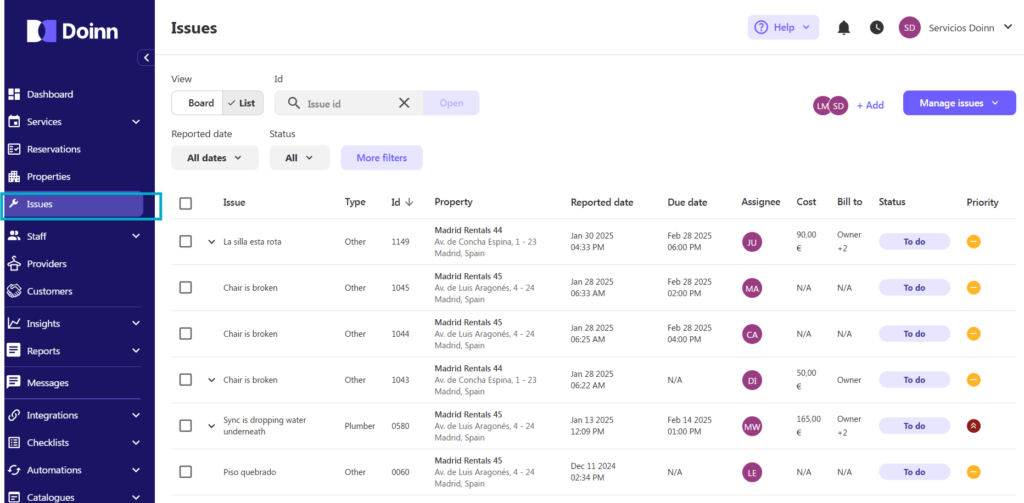Image resolution: width=1024 pixels, height=503 pixels.
Task: Click JU assignee avatar for issue 1149
Action: (752, 242)
